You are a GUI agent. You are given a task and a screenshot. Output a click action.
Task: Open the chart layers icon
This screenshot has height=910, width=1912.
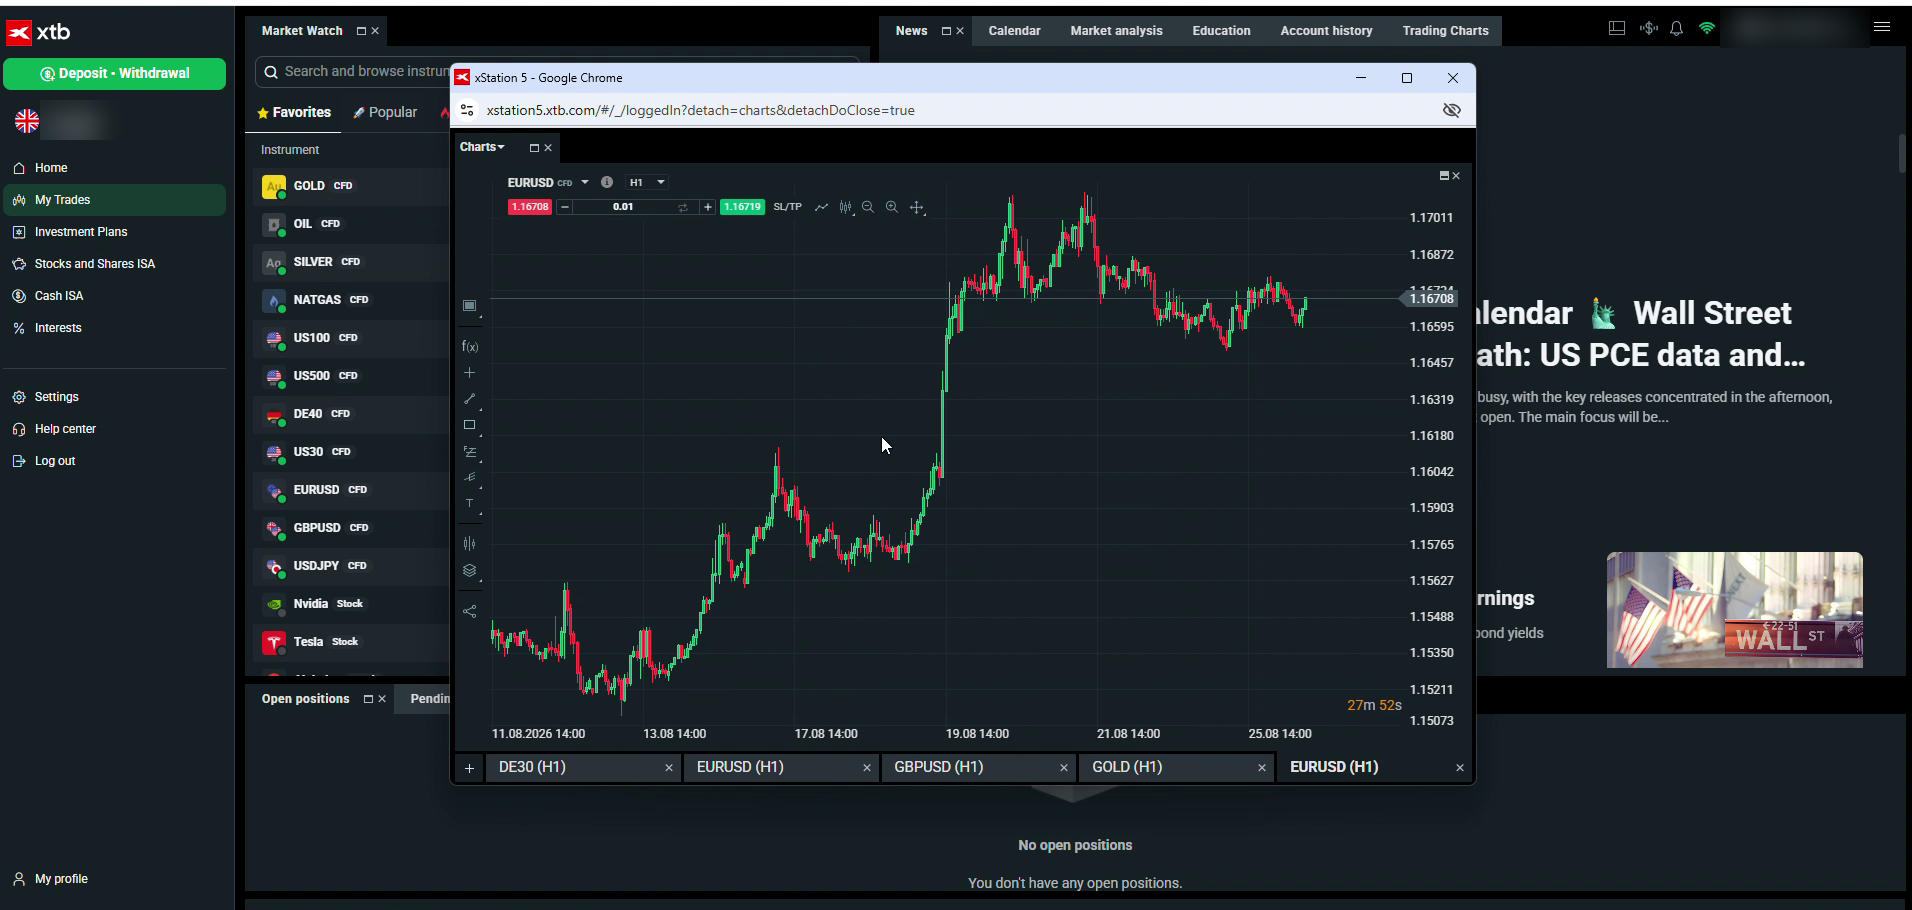coord(470,571)
